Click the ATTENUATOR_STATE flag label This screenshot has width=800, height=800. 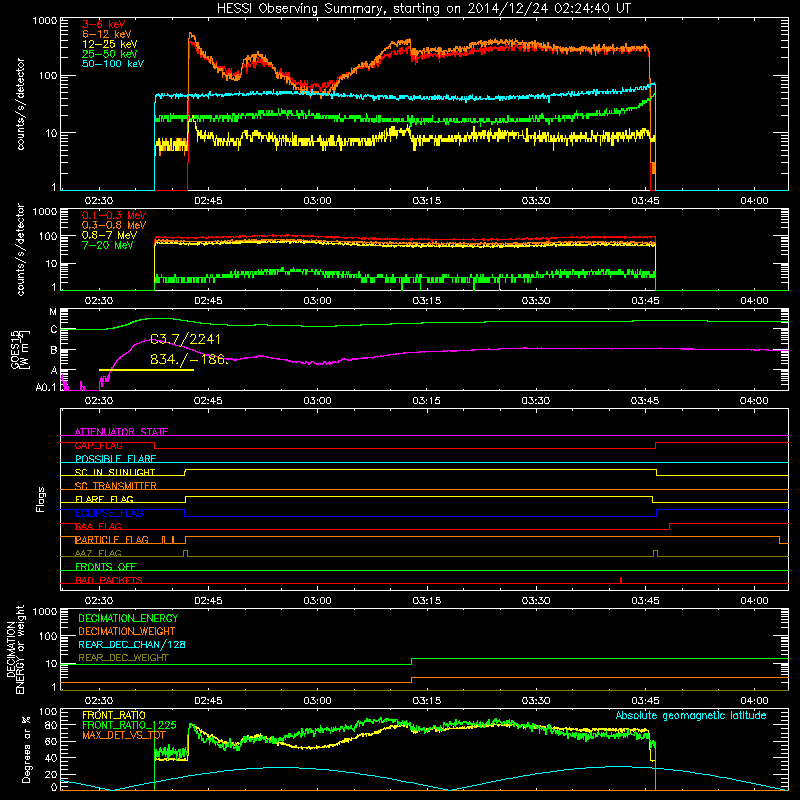click(x=121, y=432)
